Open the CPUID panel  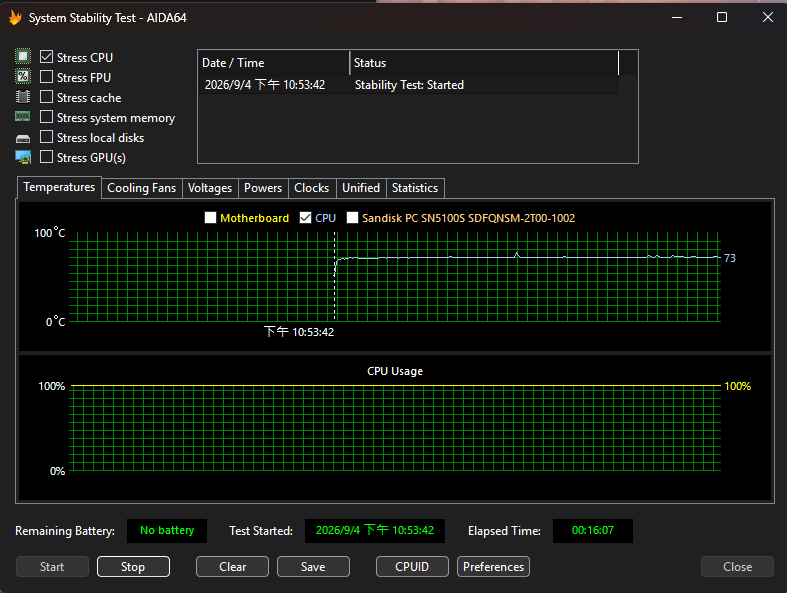412,566
